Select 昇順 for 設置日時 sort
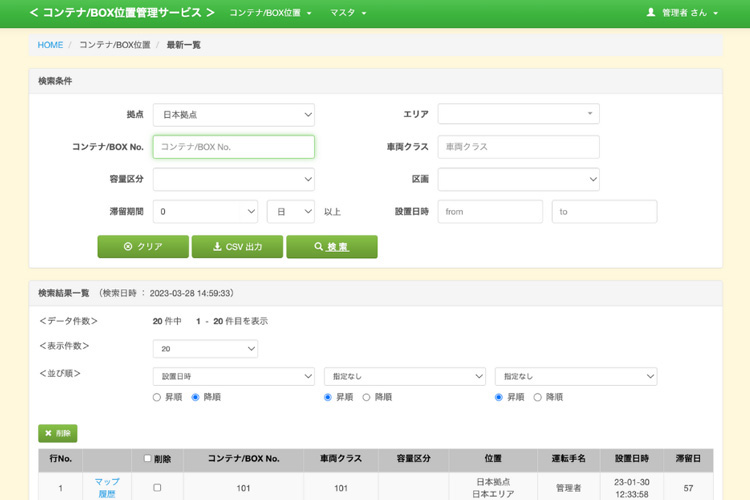The height and width of the screenshot is (500, 750). pos(157,397)
